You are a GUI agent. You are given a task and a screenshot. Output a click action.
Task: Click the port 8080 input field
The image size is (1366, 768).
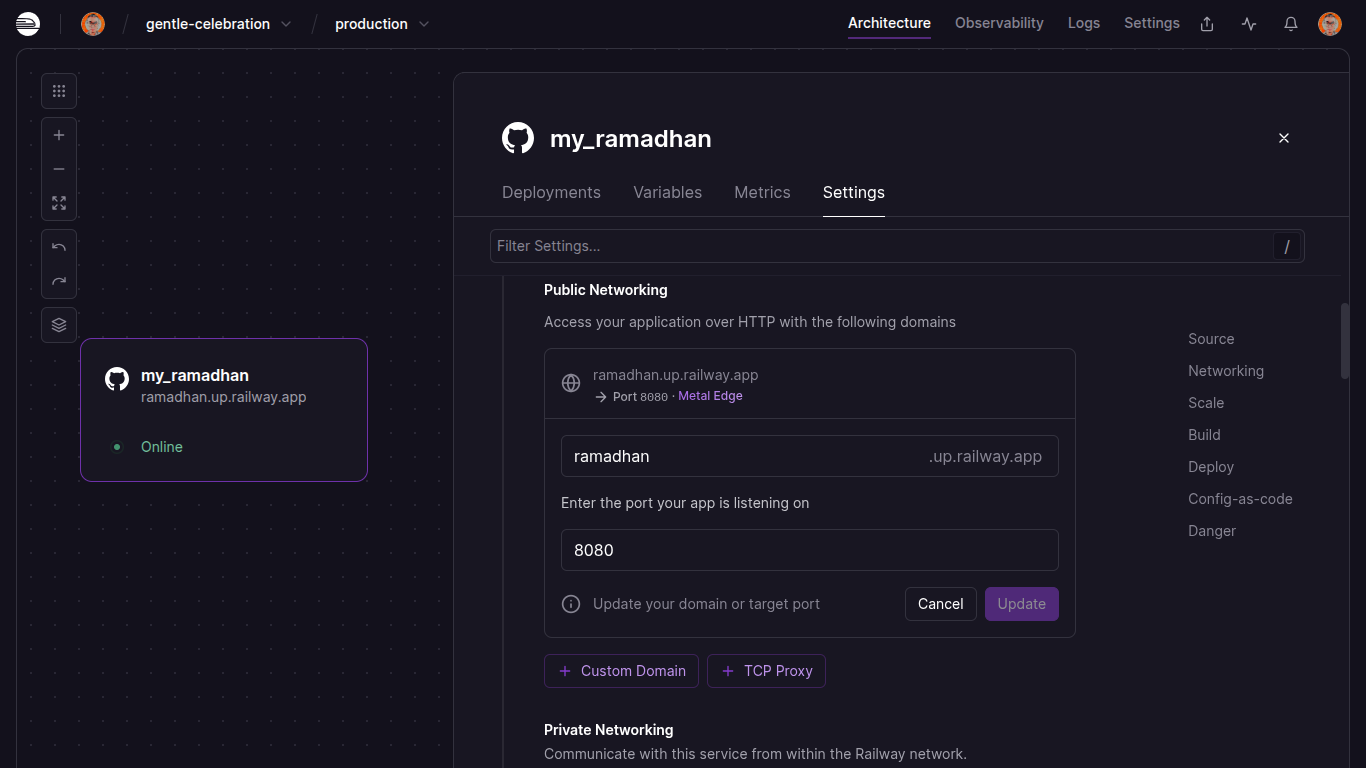click(x=810, y=550)
